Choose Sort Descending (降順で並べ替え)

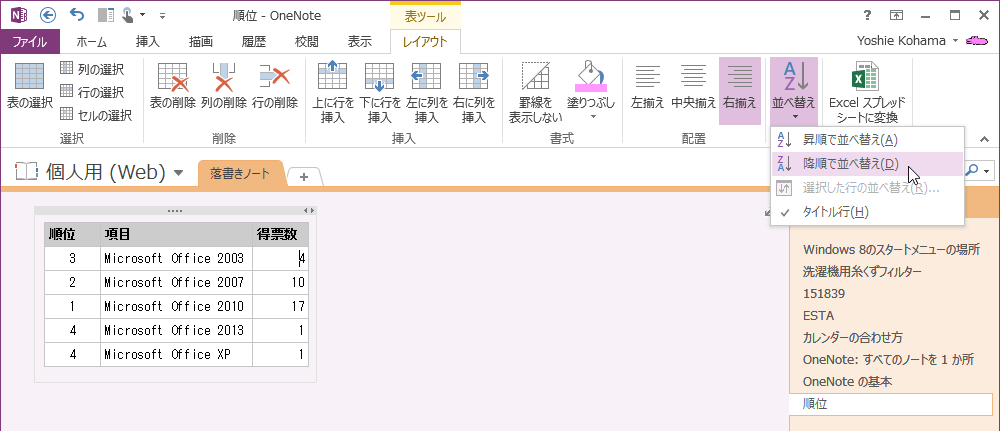pos(867,164)
